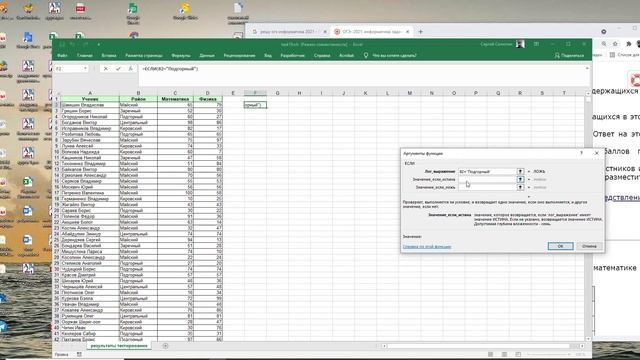The image size is (640, 360).
Task: Close the active browser tab
Action: [x=407, y=31]
